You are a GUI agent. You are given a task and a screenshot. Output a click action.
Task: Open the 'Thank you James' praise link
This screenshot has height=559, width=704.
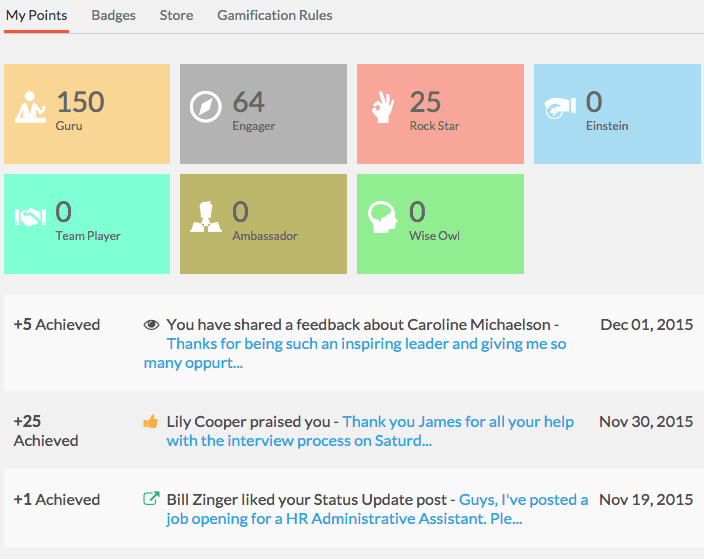click(x=370, y=431)
